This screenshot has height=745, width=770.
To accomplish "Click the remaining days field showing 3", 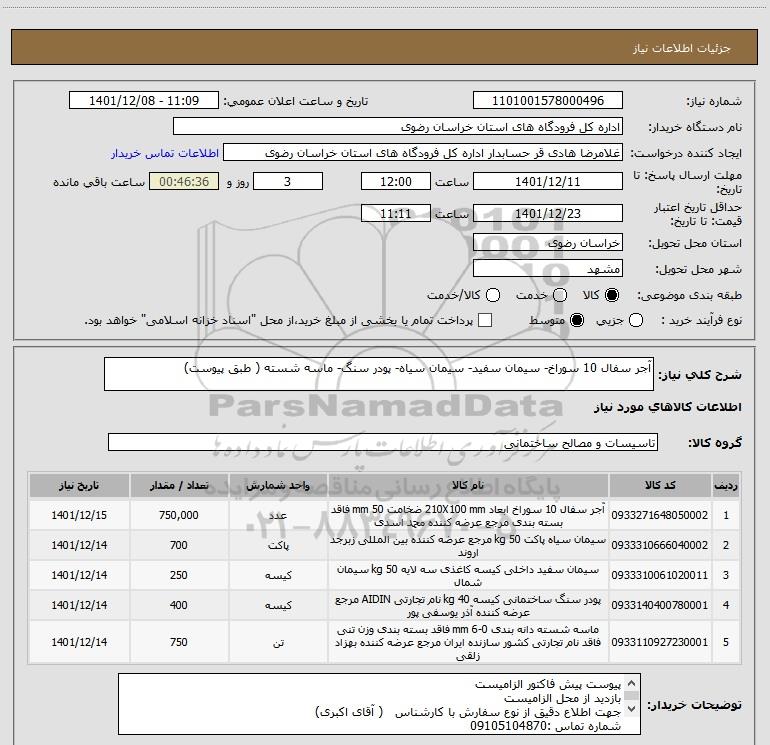I will (x=288, y=181).
